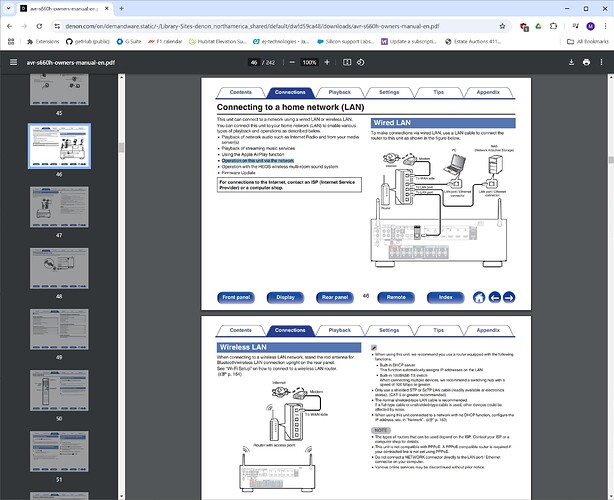The image size is (614, 500).
Task: Click the Front panel button
Action: point(236,298)
